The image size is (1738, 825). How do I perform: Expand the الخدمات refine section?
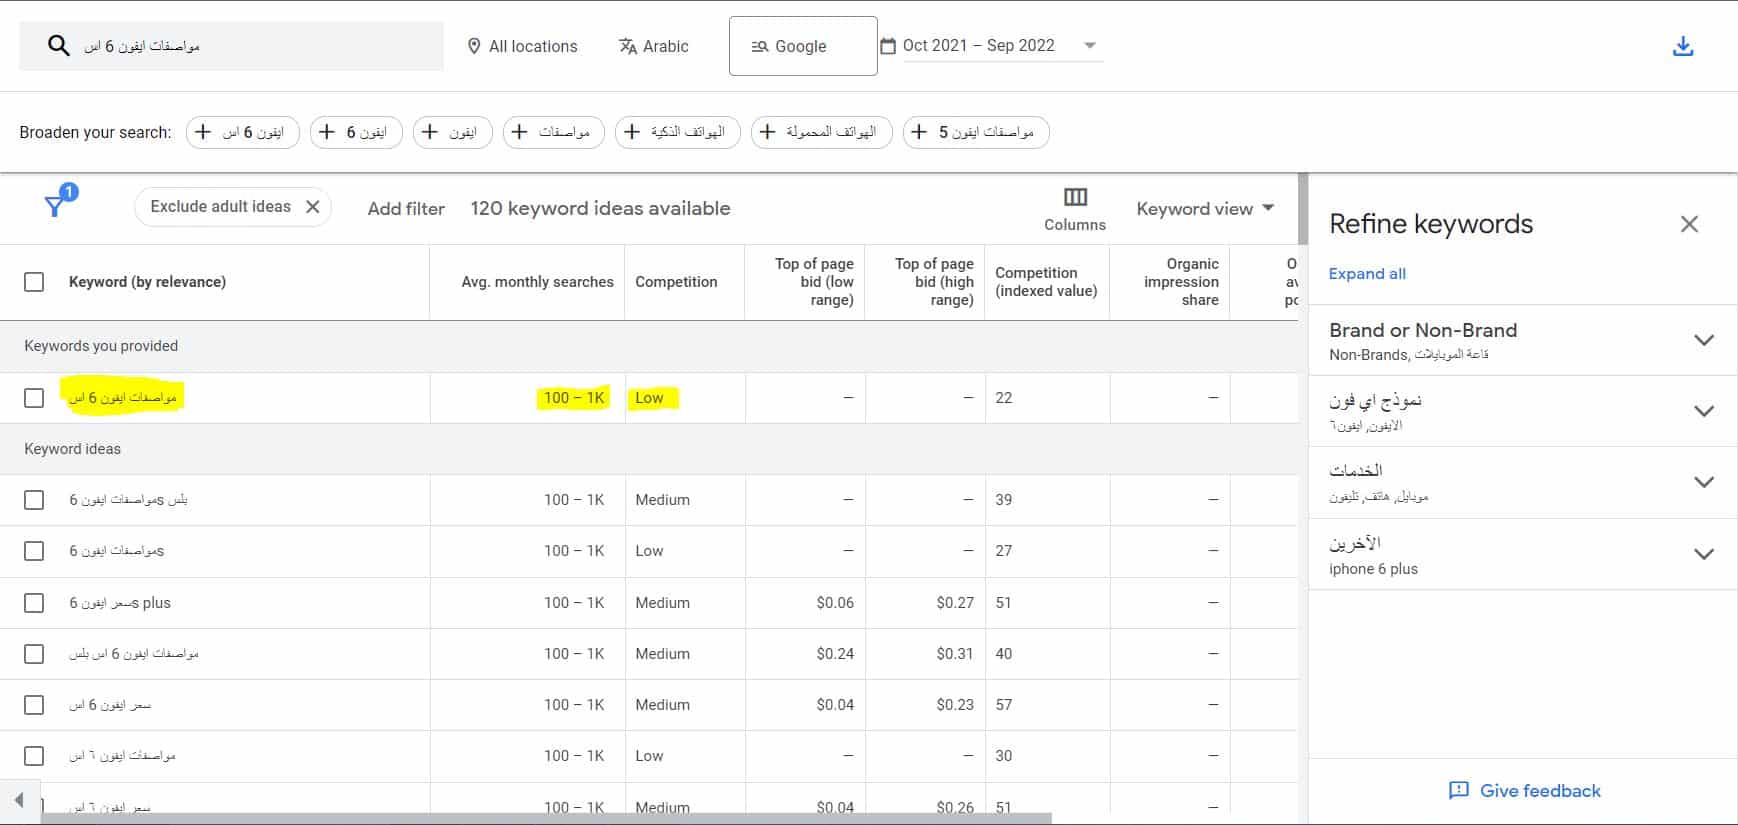(1704, 482)
